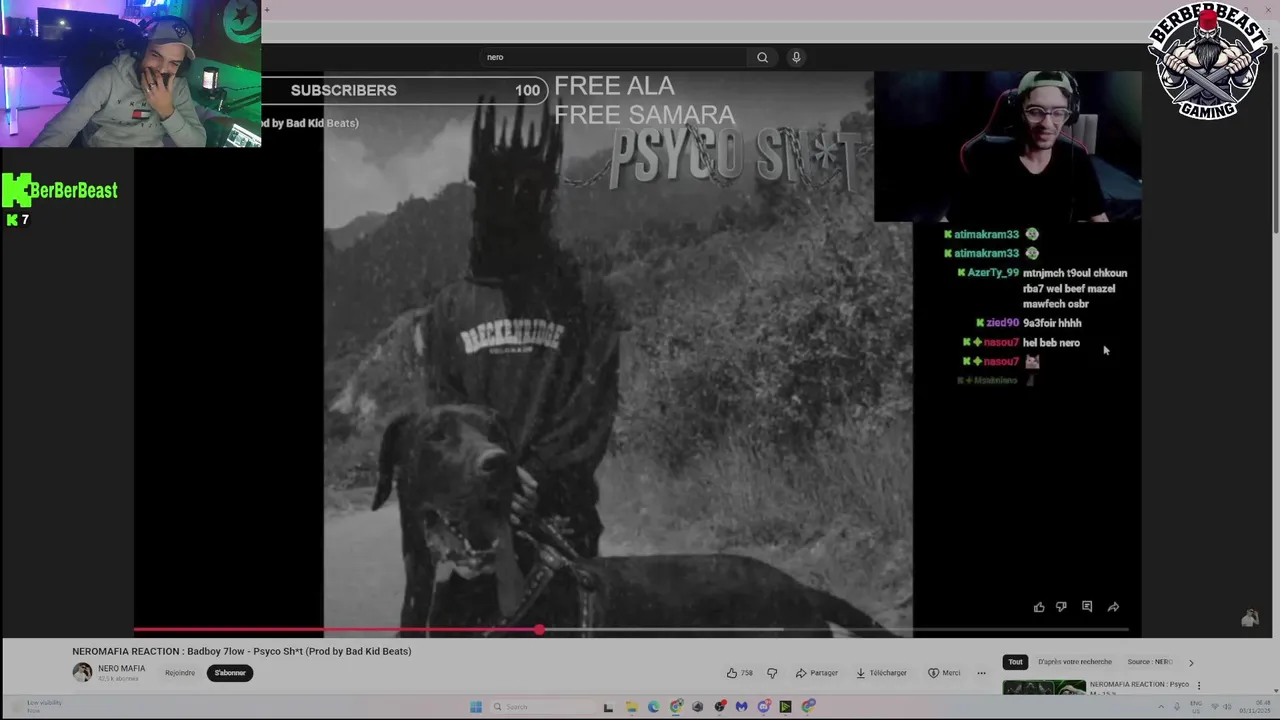Select the 'Tout' filter chip

[x=1015, y=662]
